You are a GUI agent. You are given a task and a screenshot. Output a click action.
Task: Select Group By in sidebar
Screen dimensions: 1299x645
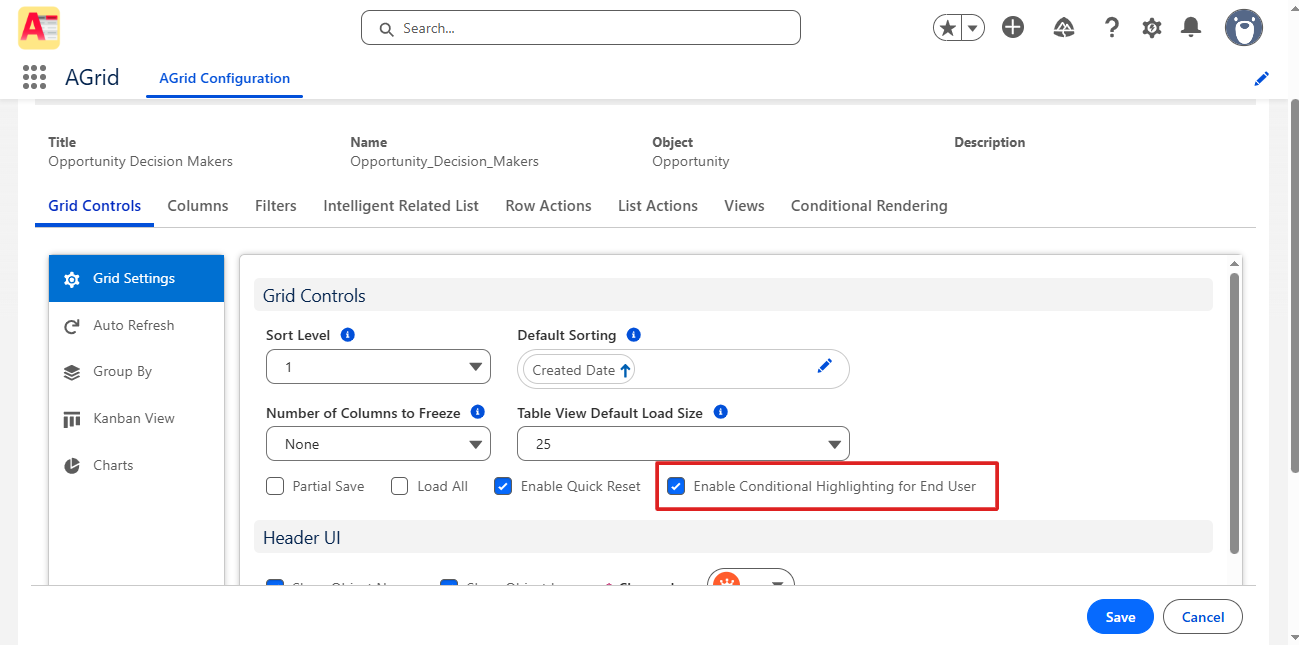coord(136,372)
